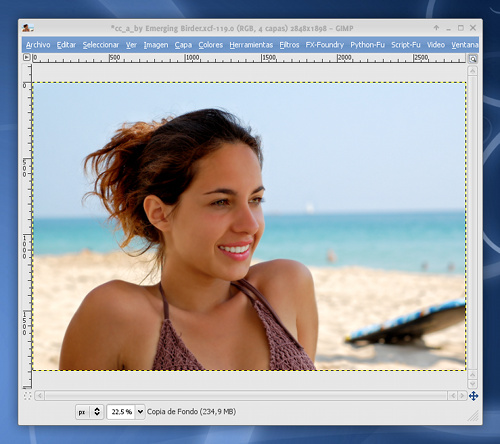Click the horizontal scrollbar right arrow at far end
This screenshot has height=444, width=500.
coord(462,396)
